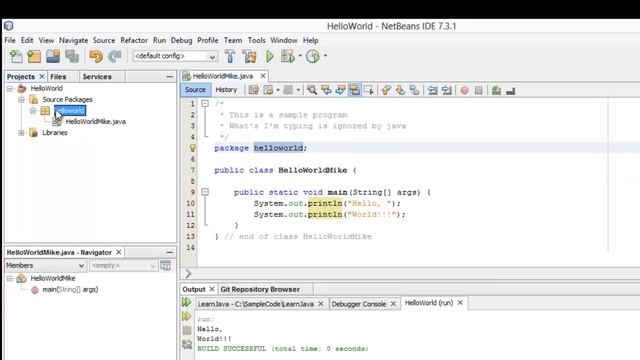Image resolution: width=640 pixels, height=360 pixels.
Task: Click the Stop square icon in Output
Action: (187, 330)
